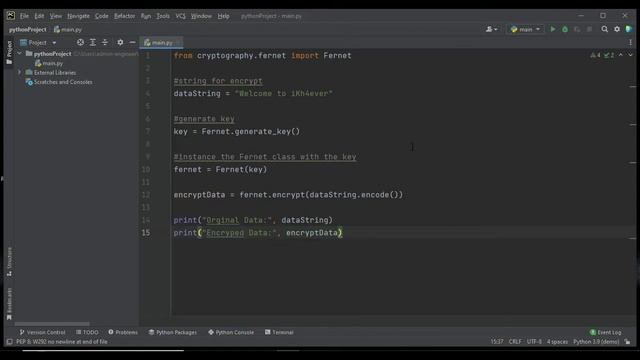Run with coverage icon in toolbar
This screenshot has height=360, width=640.
point(577,29)
